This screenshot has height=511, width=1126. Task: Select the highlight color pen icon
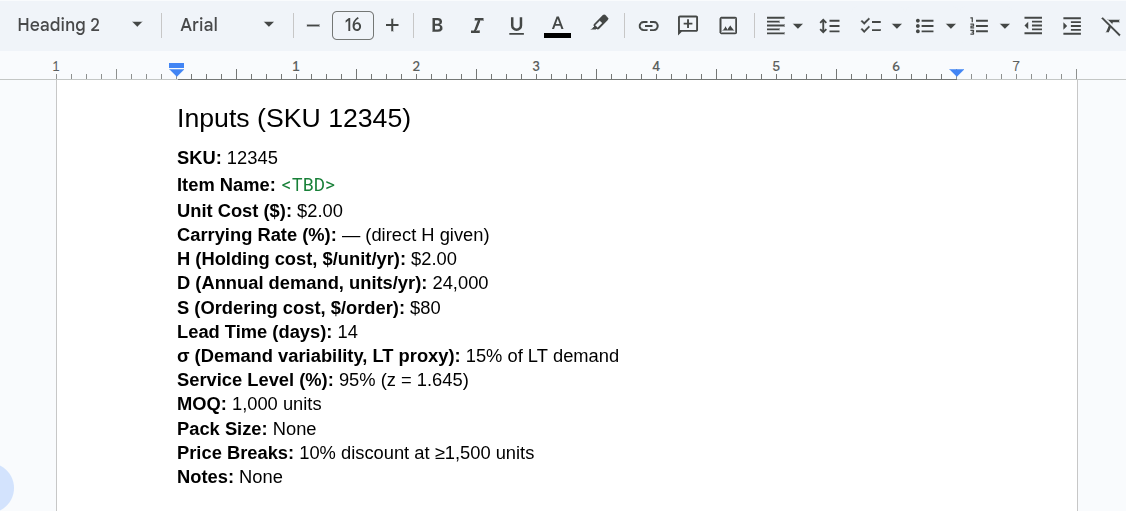[599, 24]
